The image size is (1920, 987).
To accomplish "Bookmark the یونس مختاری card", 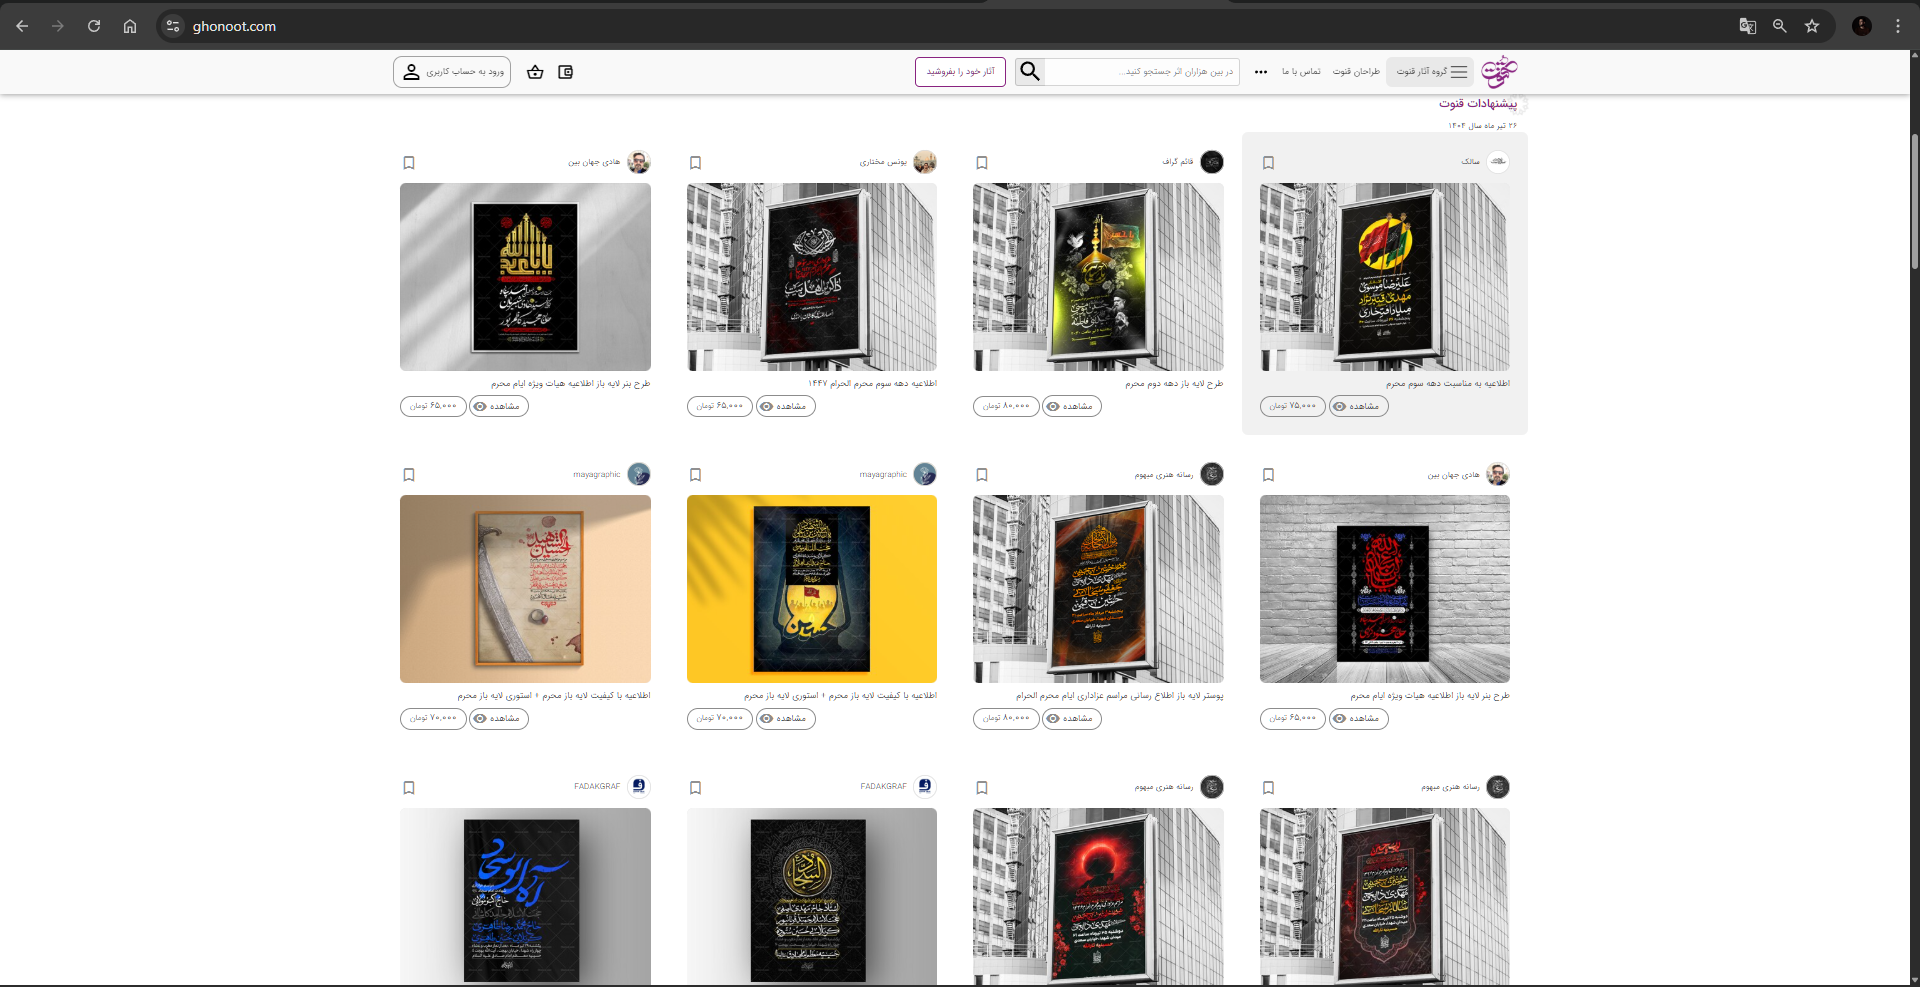I will [696, 163].
